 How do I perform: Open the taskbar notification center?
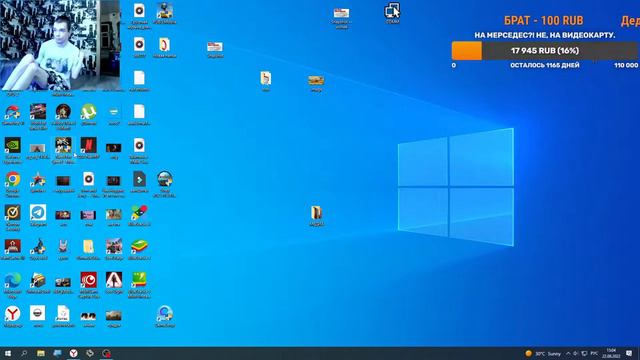[x=629, y=353]
